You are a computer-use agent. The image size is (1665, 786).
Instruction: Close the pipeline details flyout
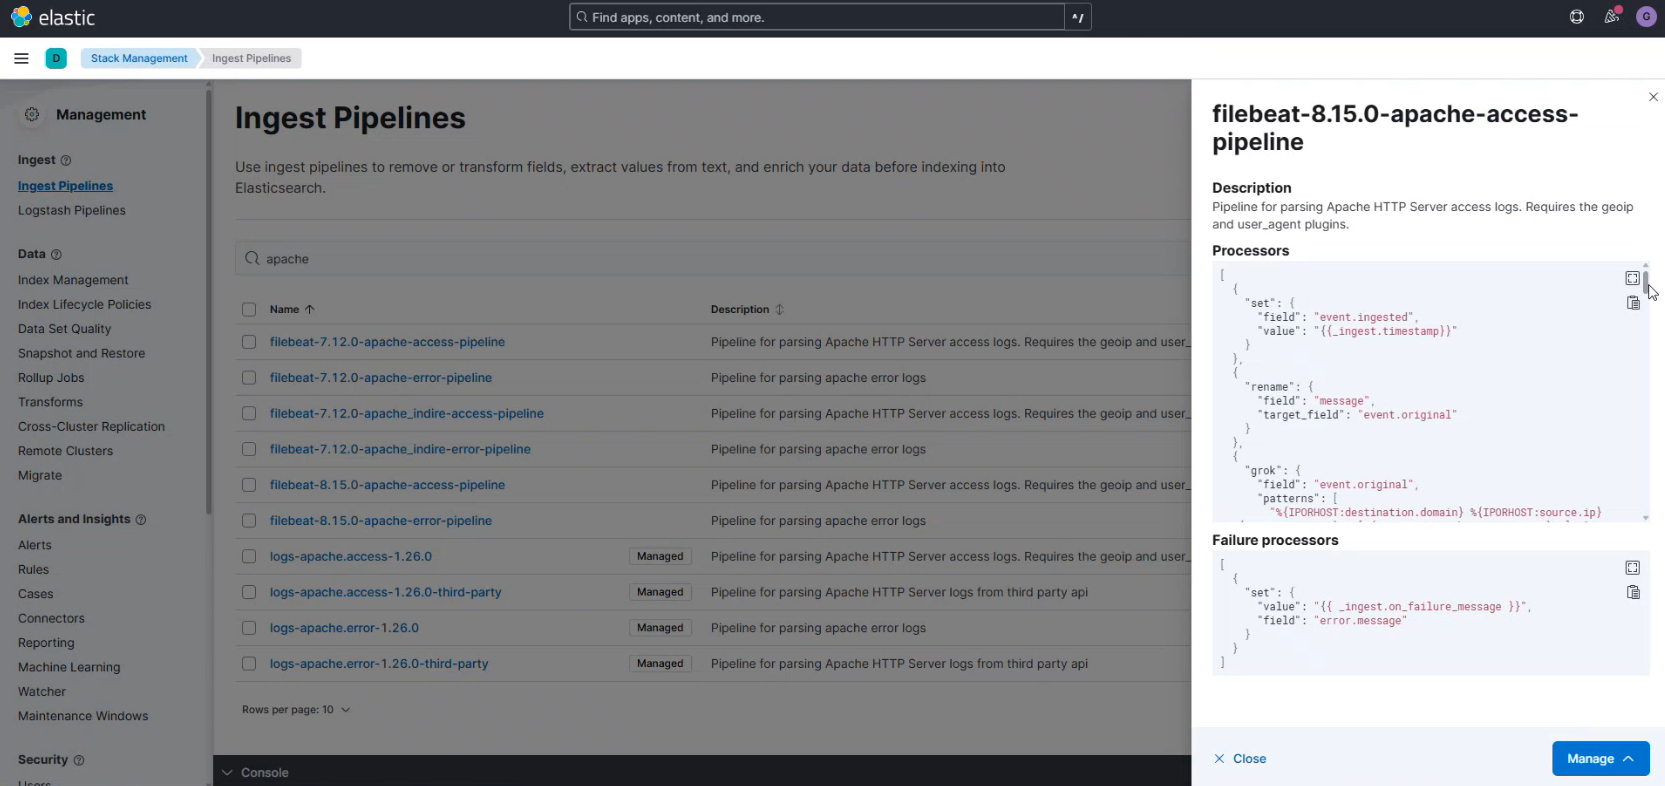click(x=1653, y=97)
